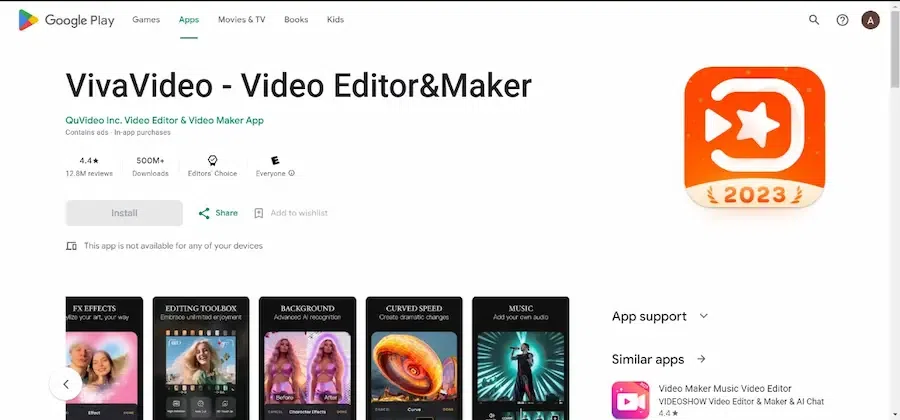Open the Kids tab
The height and width of the screenshot is (420, 900).
[335, 20]
